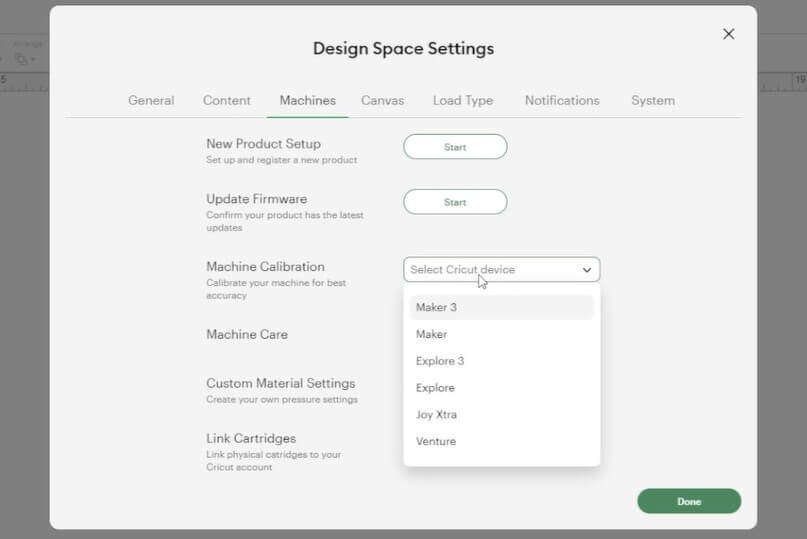Click the Custom Material Settings heading
This screenshot has width=807, height=539.
click(x=280, y=384)
